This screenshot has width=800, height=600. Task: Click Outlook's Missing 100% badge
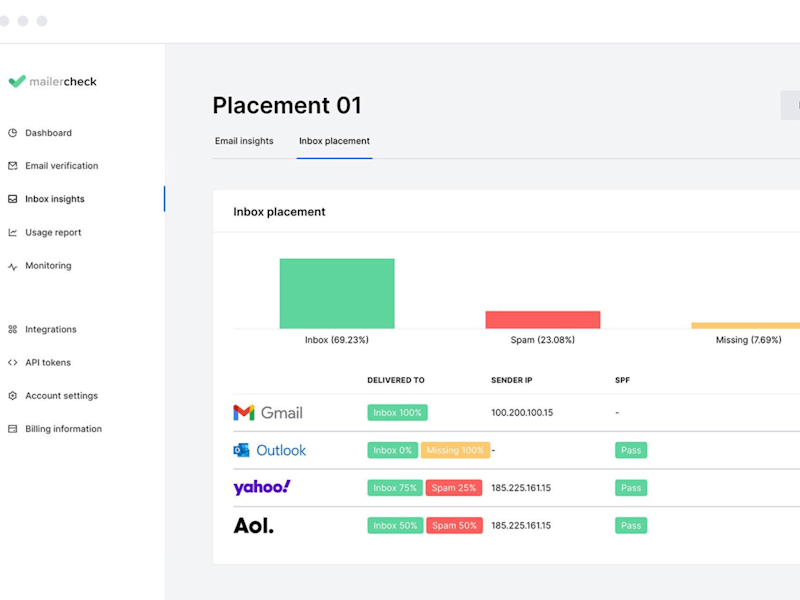455,450
